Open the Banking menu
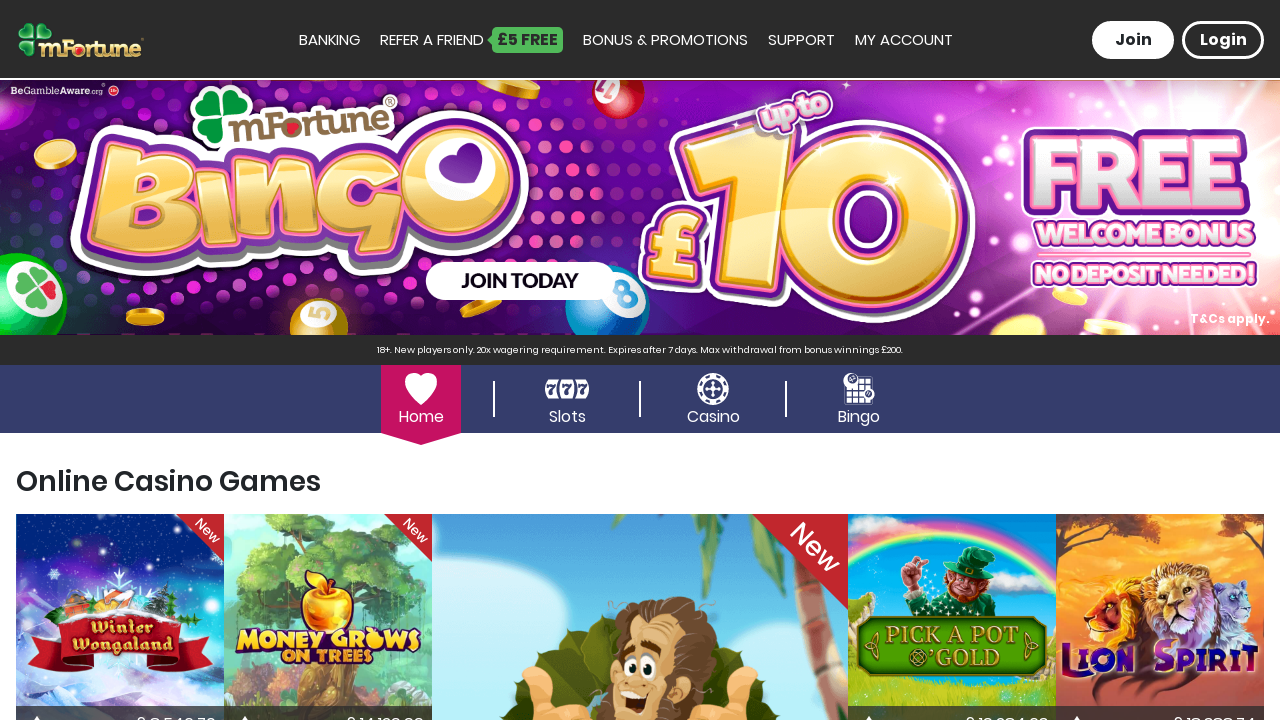1280x720 pixels. 329,40
